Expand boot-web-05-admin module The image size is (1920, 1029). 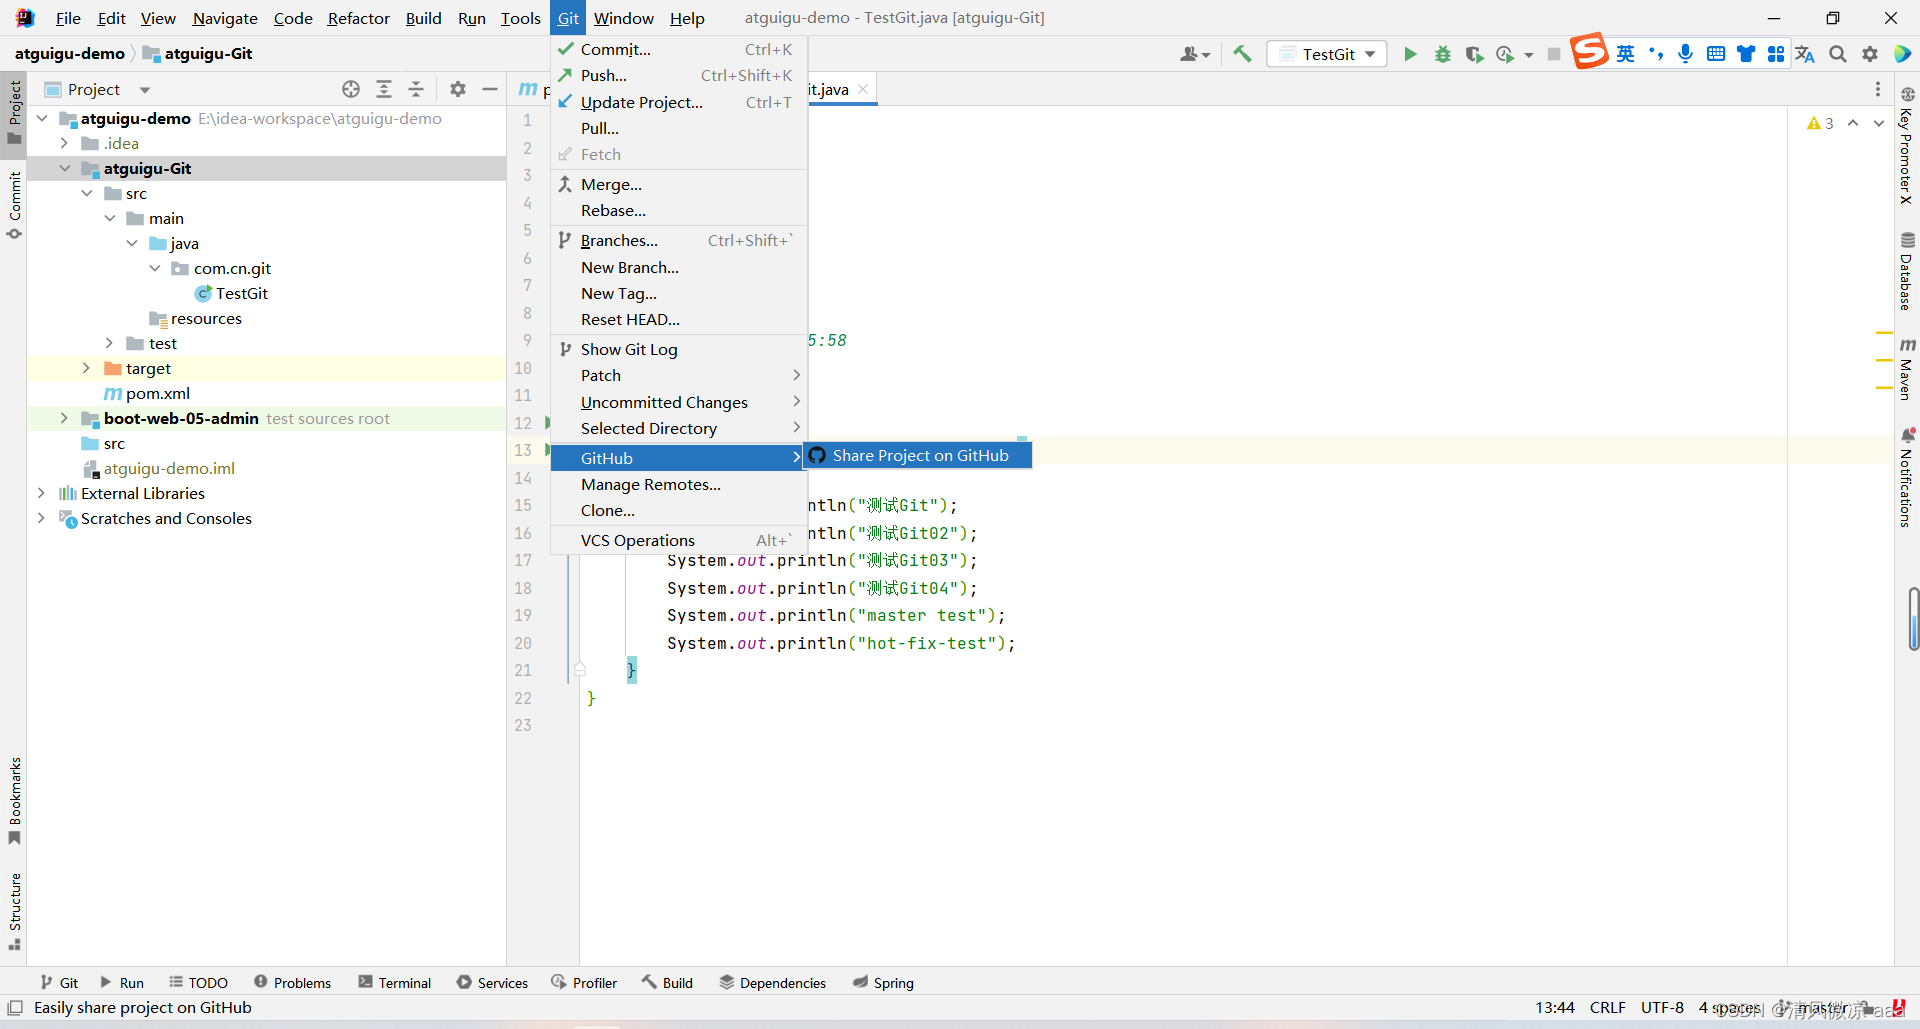point(64,418)
